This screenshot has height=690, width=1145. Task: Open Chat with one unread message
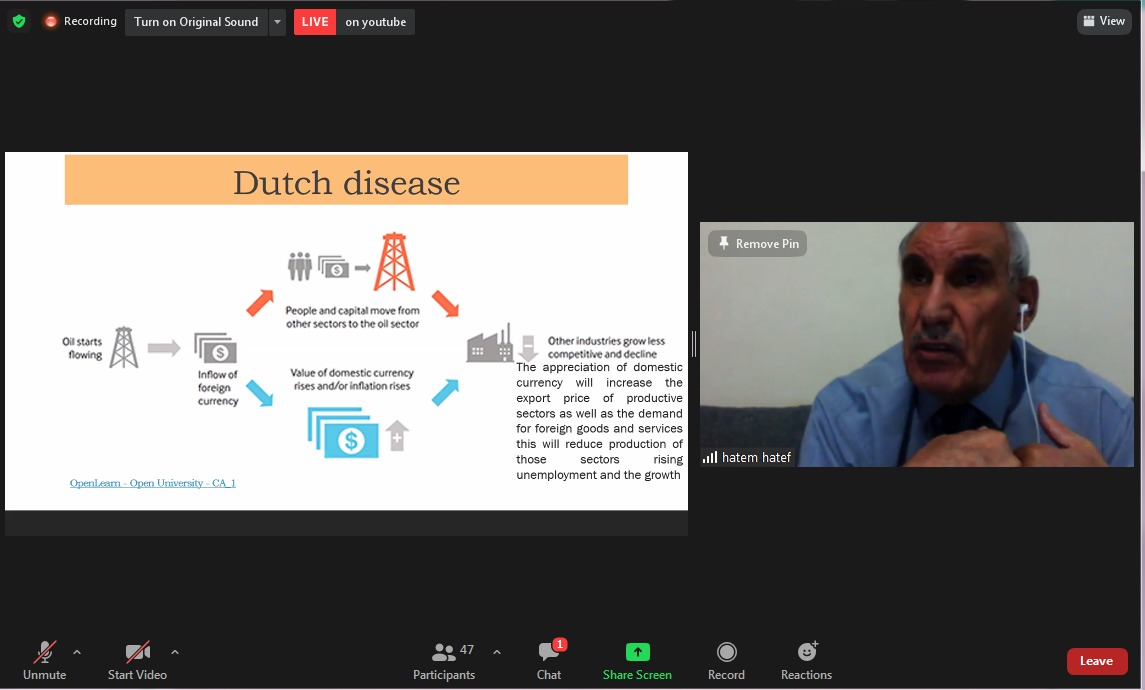549,661
